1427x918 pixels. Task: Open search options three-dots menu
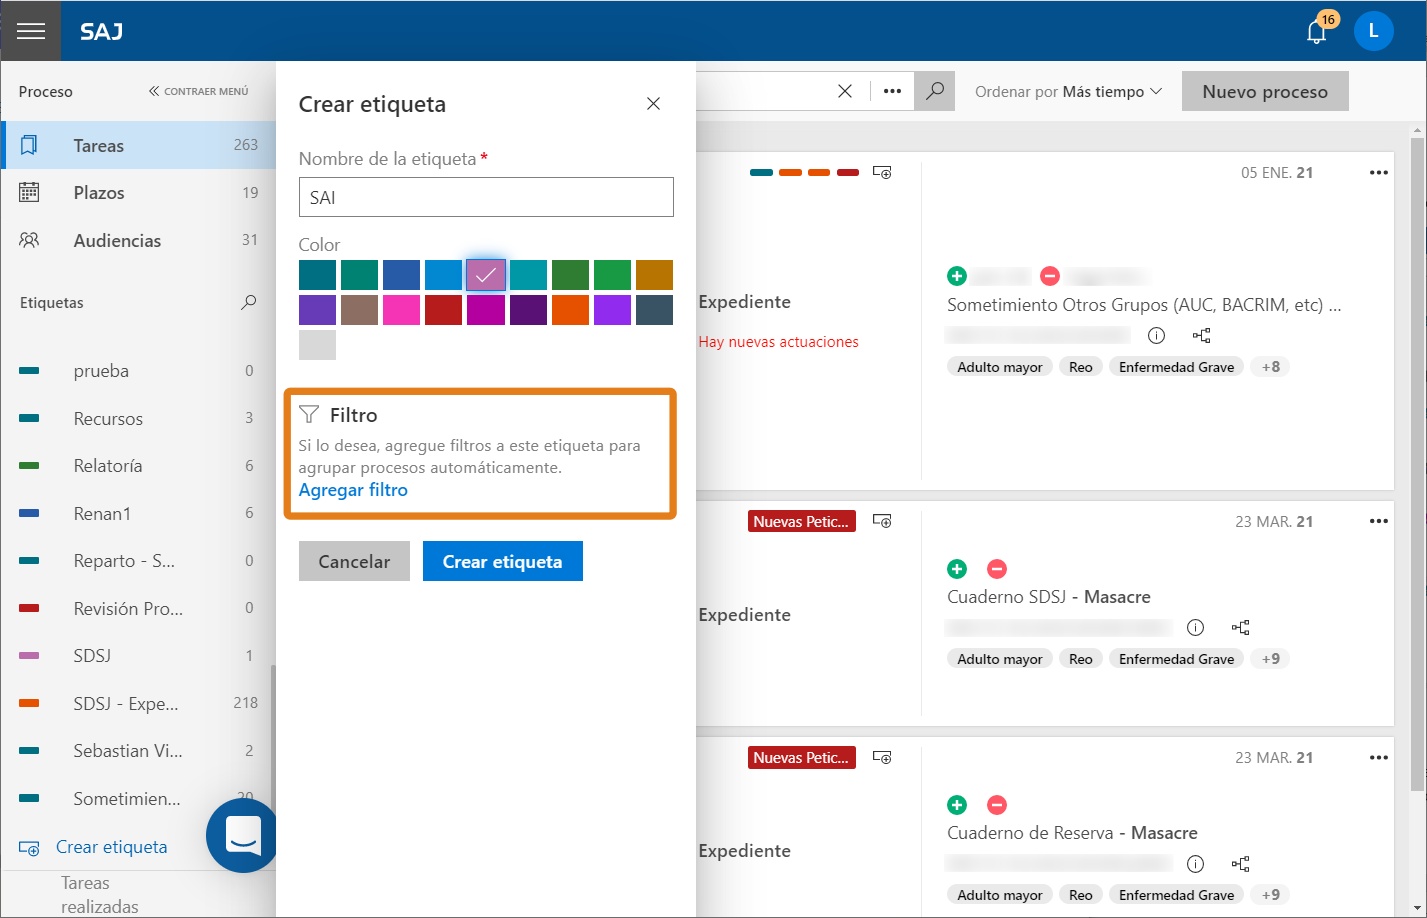coord(893,91)
